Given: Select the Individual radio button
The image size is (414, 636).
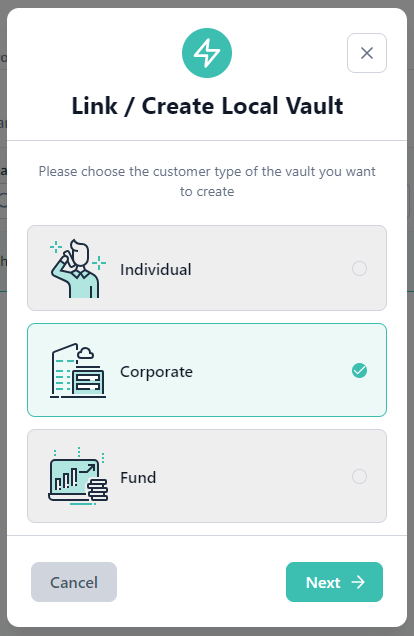Looking at the screenshot, I should pyautogui.click(x=359, y=269).
